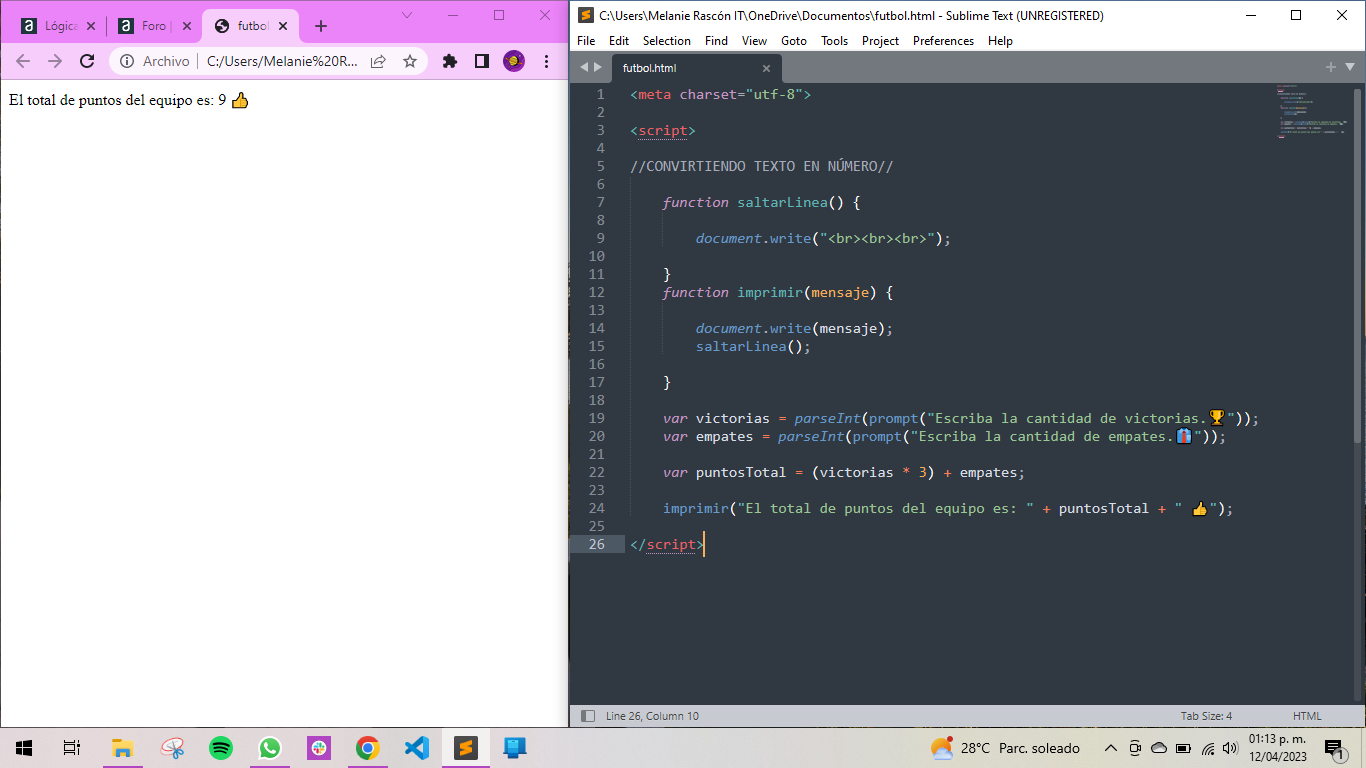Open the Help menu in Sublime Text
The height and width of the screenshot is (768, 1366).
tap(1000, 41)
